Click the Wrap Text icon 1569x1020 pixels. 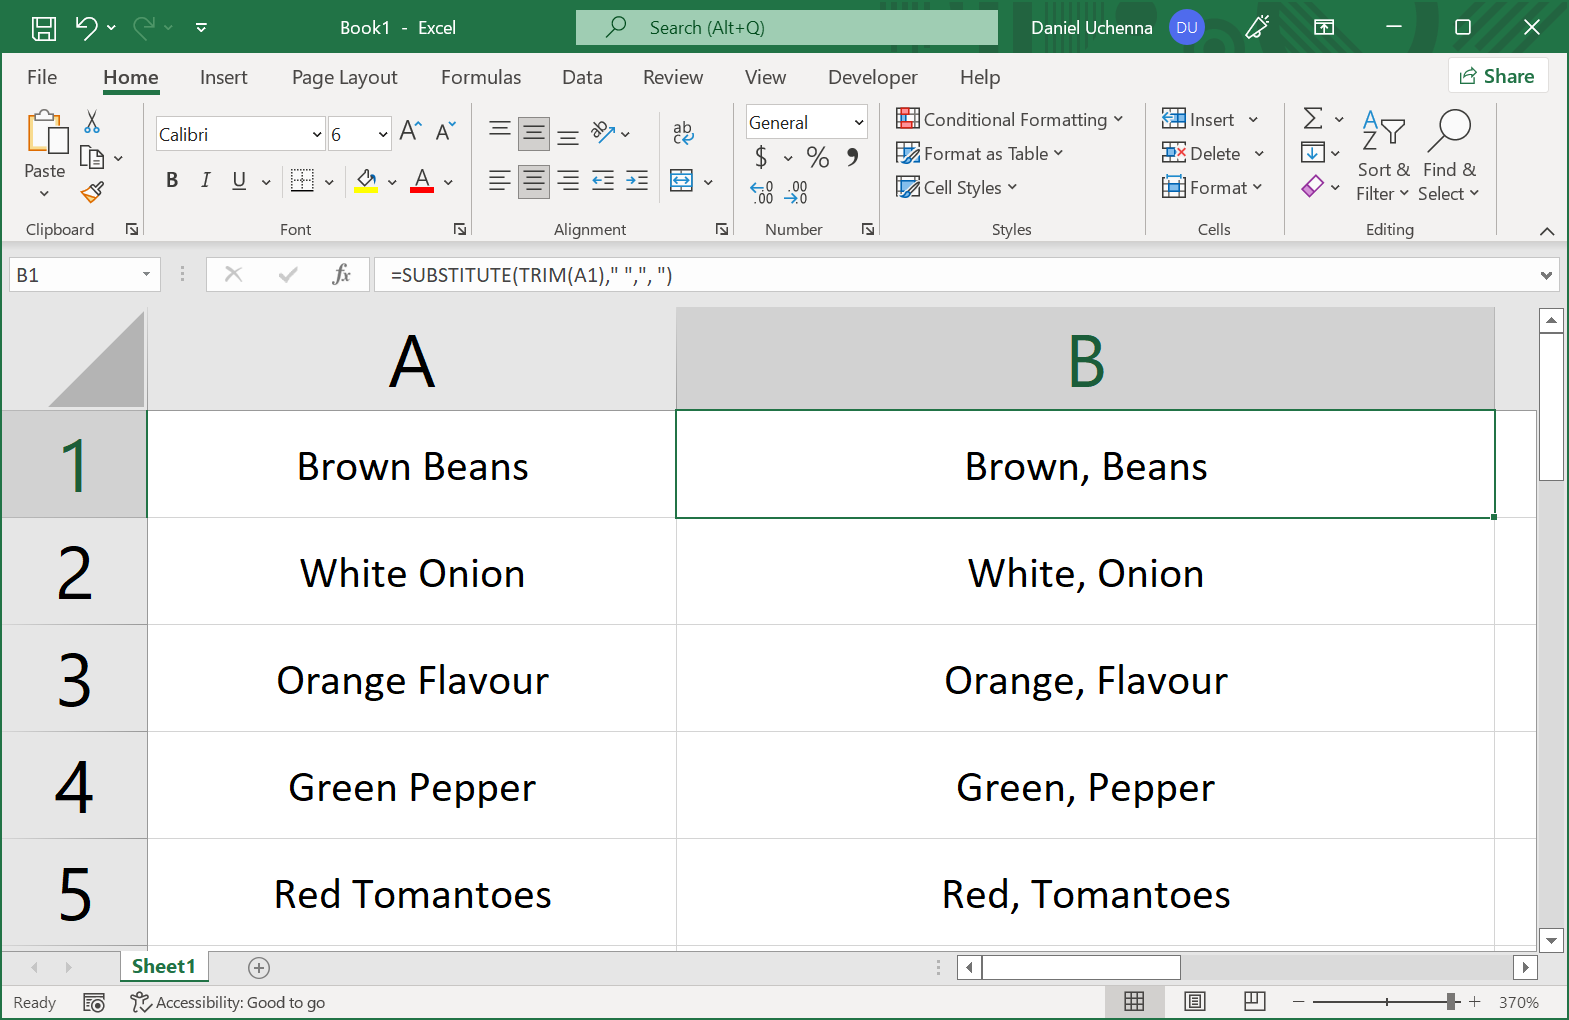point(683,132)
